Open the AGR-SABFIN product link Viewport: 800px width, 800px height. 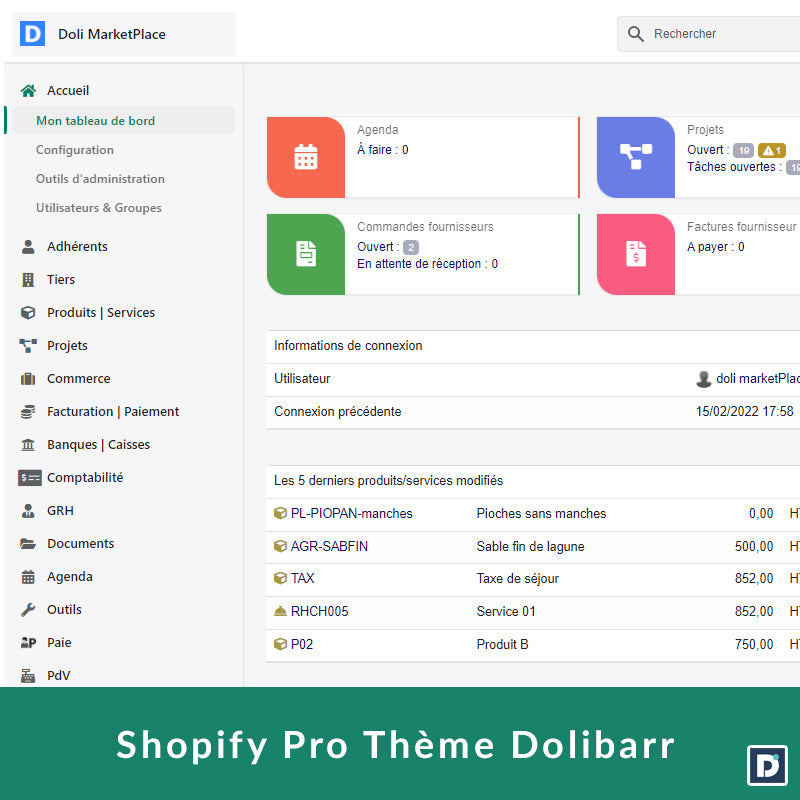329,547
